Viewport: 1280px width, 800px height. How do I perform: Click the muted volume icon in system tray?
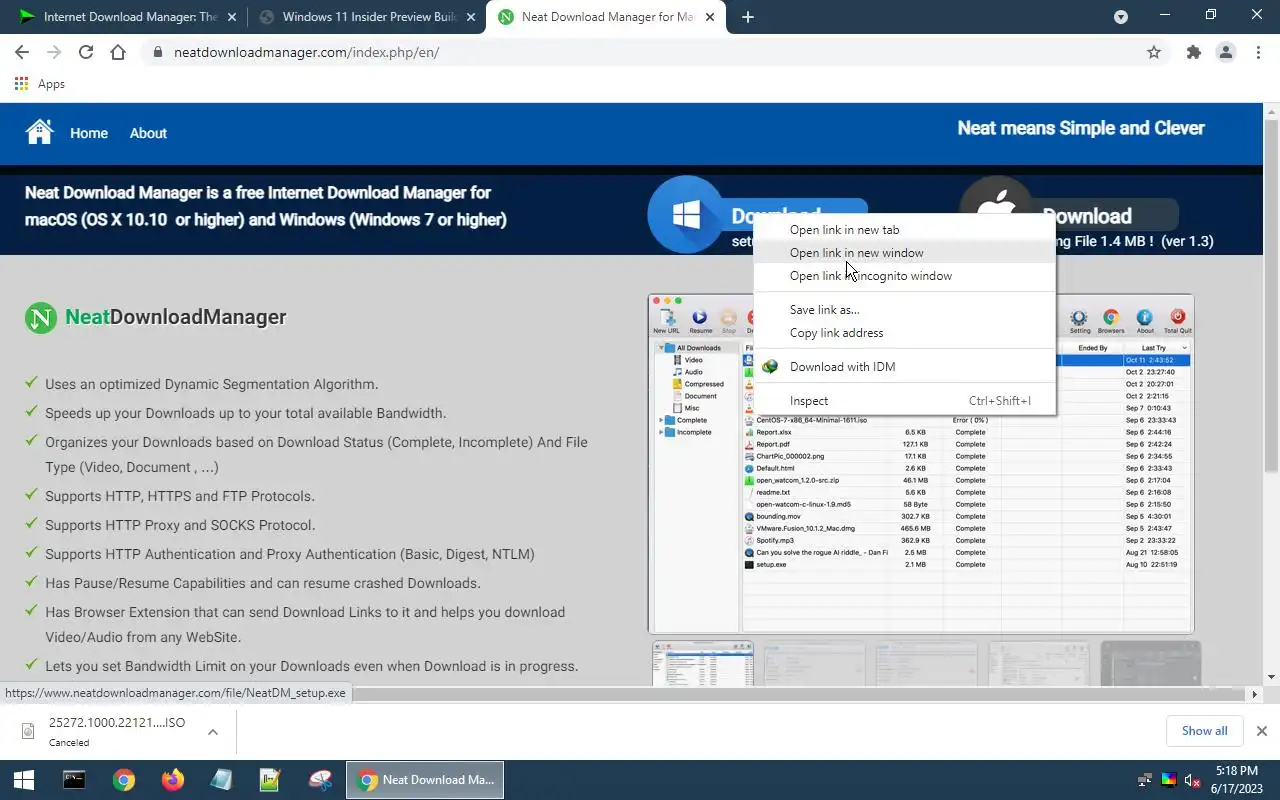(1192, 780)
